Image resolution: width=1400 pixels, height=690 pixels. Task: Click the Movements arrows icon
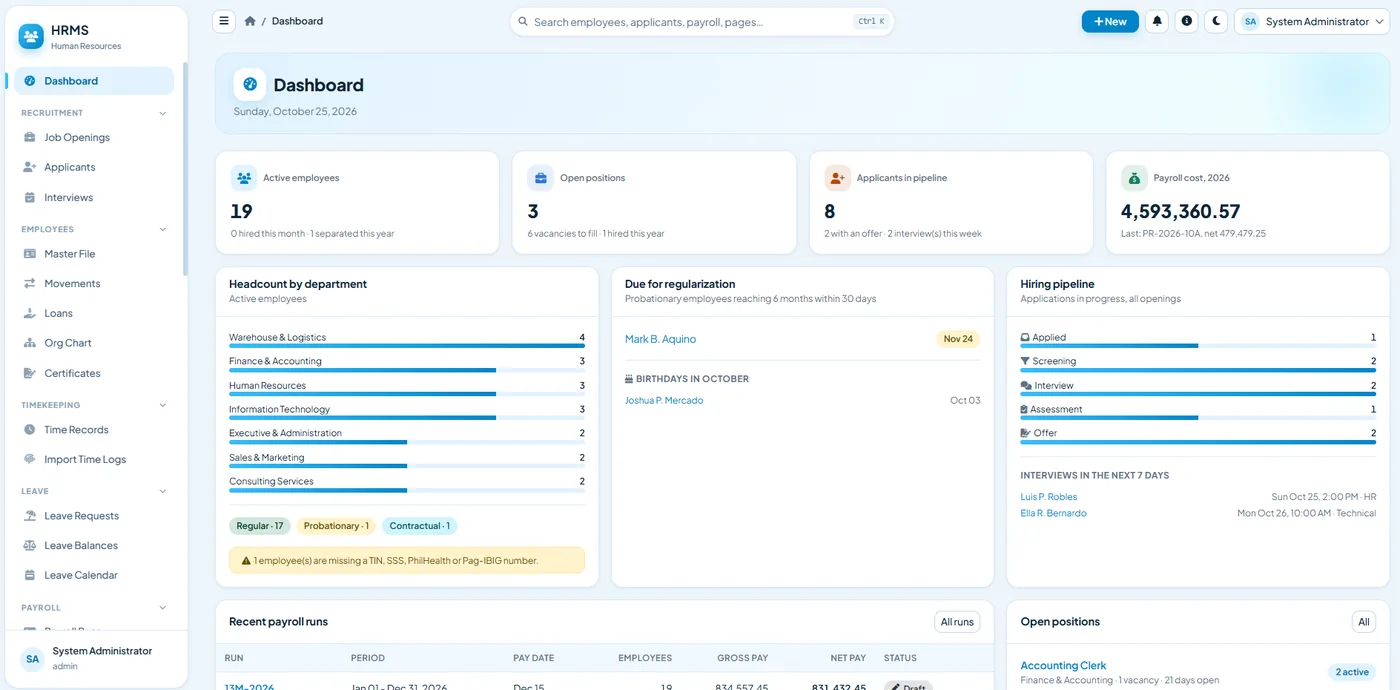click(30, 284)
